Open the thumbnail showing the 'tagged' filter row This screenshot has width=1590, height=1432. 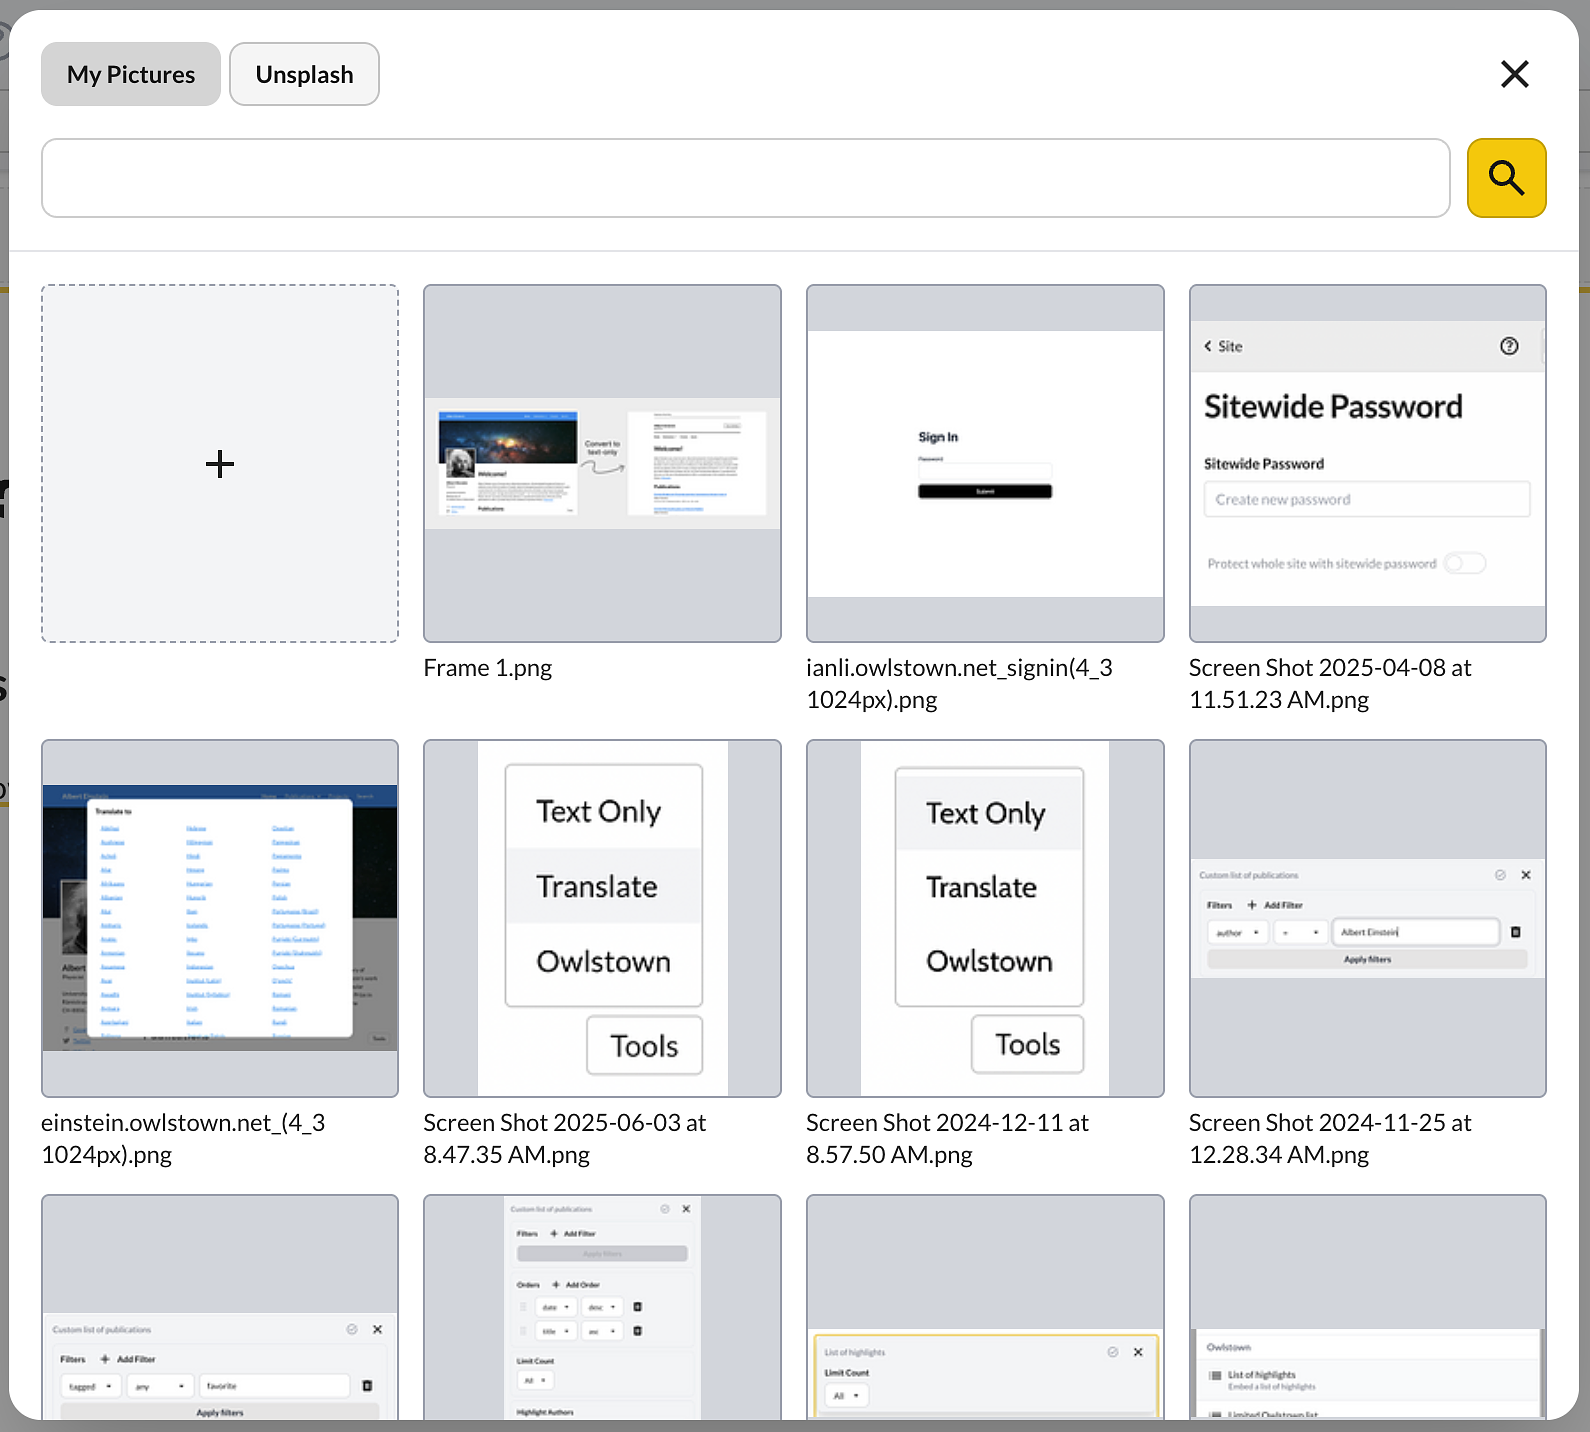pos(220,1310)
